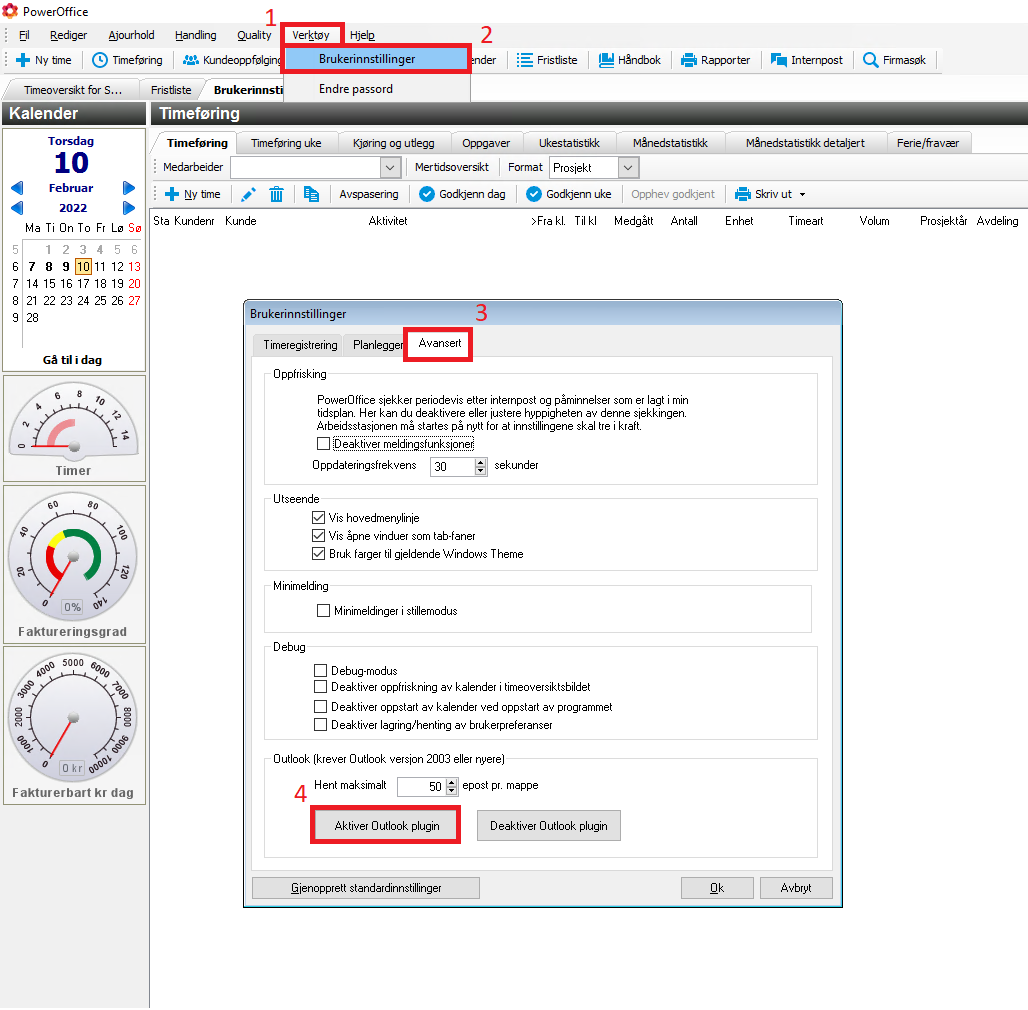Cancel dialog with Avbryt button
Image resolution: width=1028 pixels, height=1010 pixels.
pos(796,888)
